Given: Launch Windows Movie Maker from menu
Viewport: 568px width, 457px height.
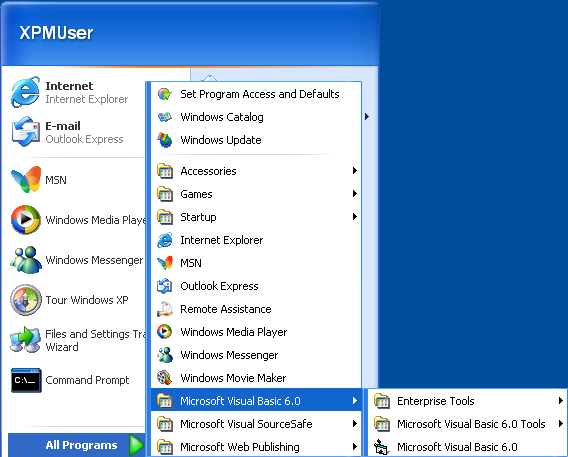Looking at the screenshot, I should (256, 378).
